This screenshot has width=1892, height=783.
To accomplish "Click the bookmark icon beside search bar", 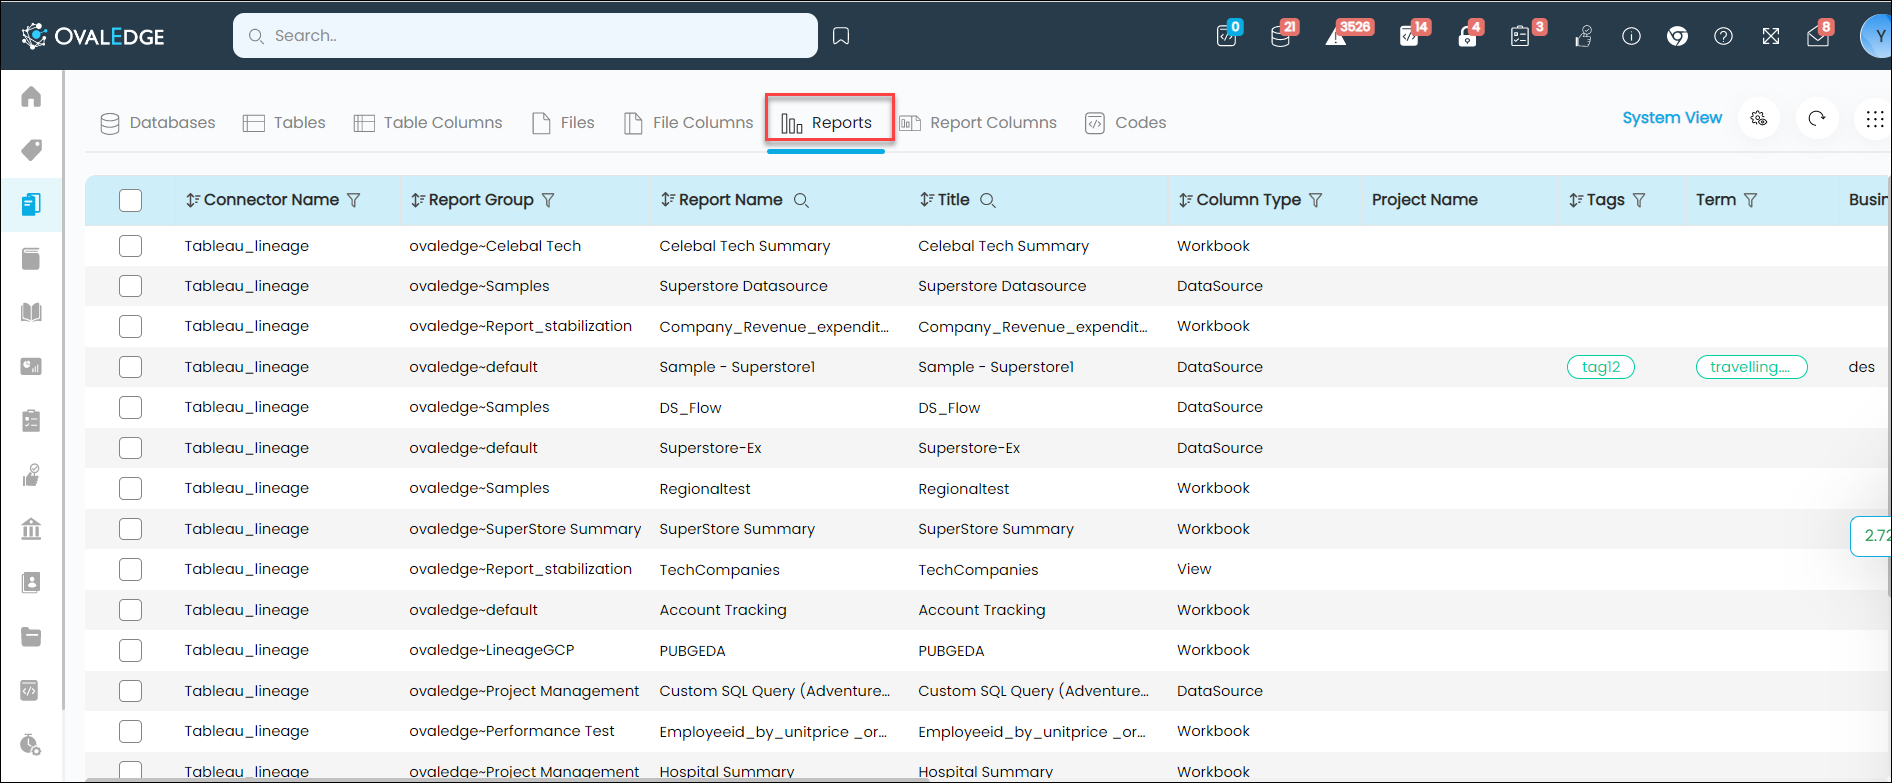I will (x=841, y=36).
